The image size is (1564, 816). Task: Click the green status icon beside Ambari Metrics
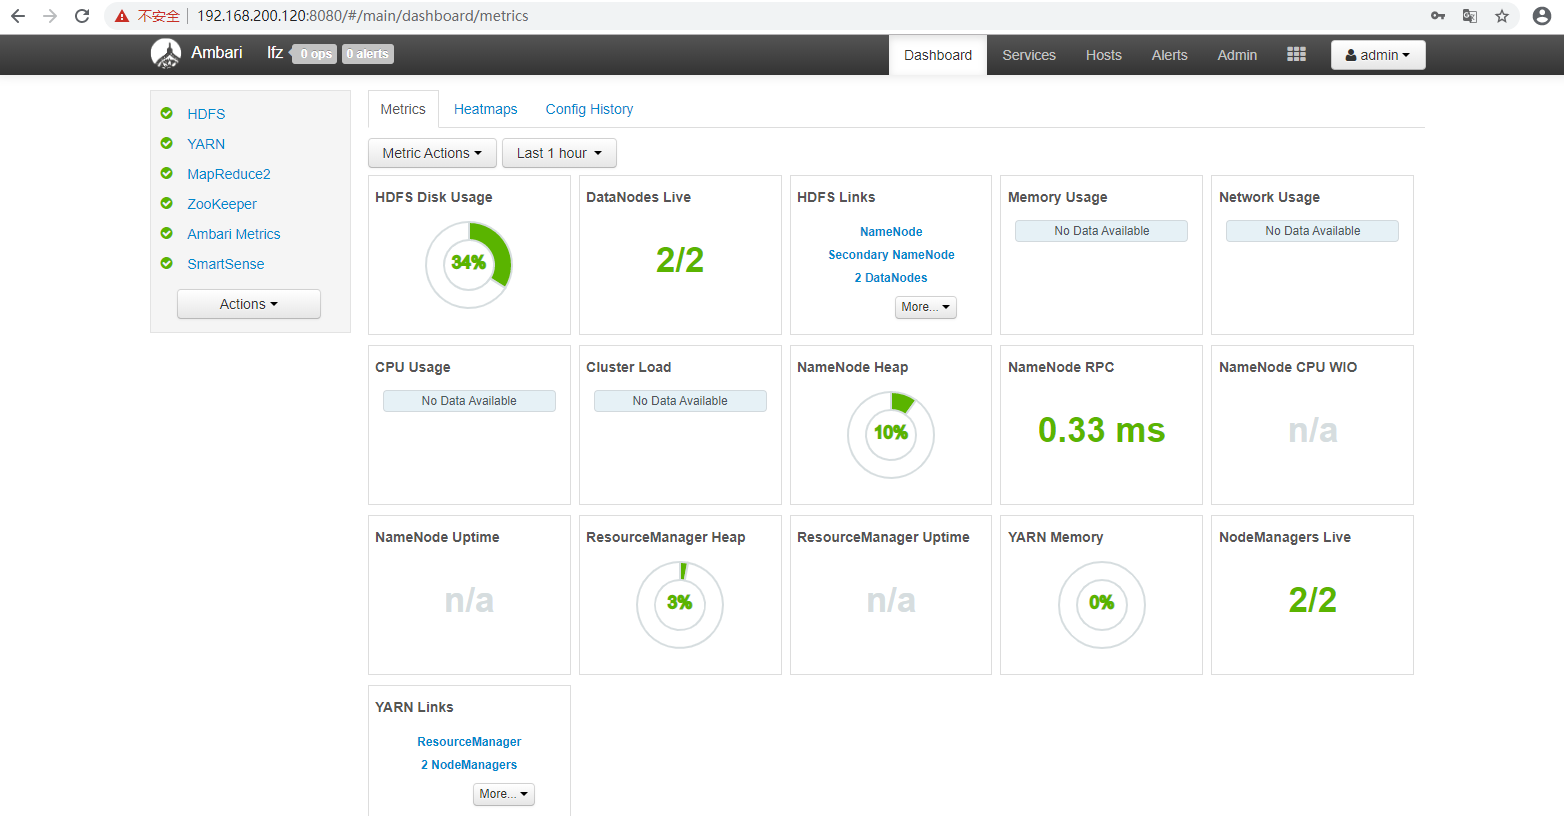coord(167,233)
